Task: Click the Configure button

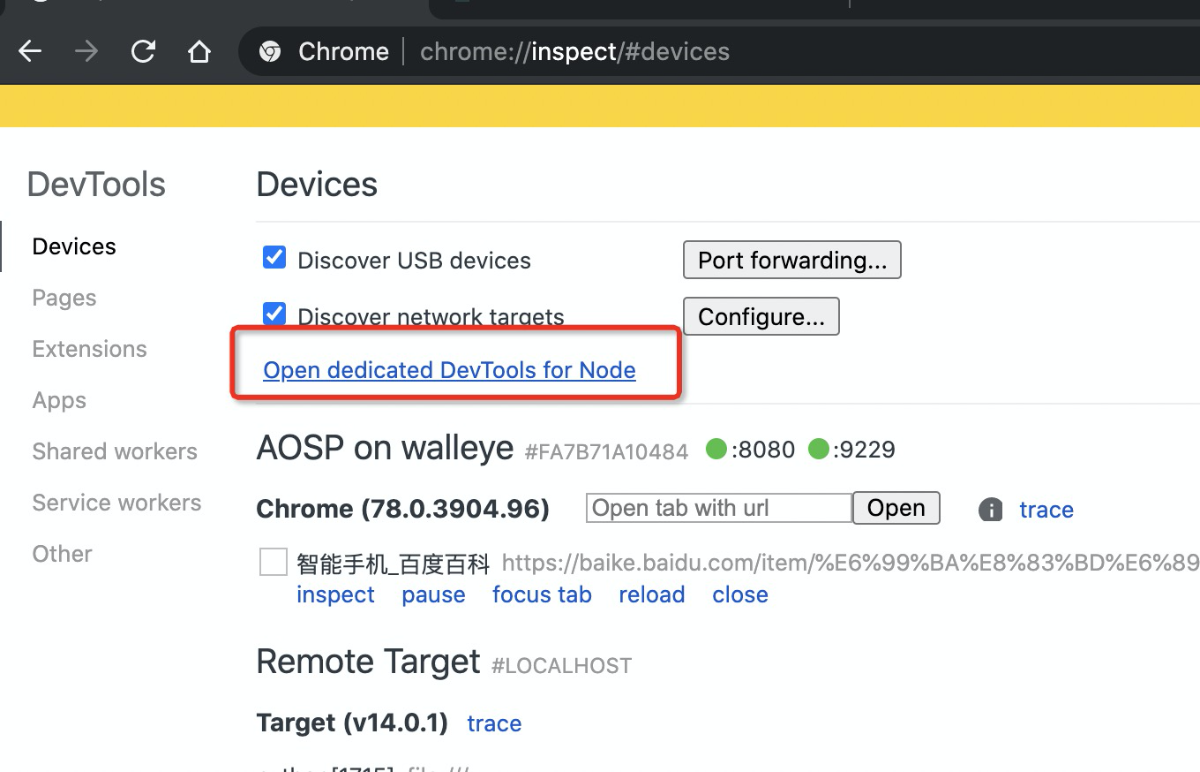Action: point(761,317)
